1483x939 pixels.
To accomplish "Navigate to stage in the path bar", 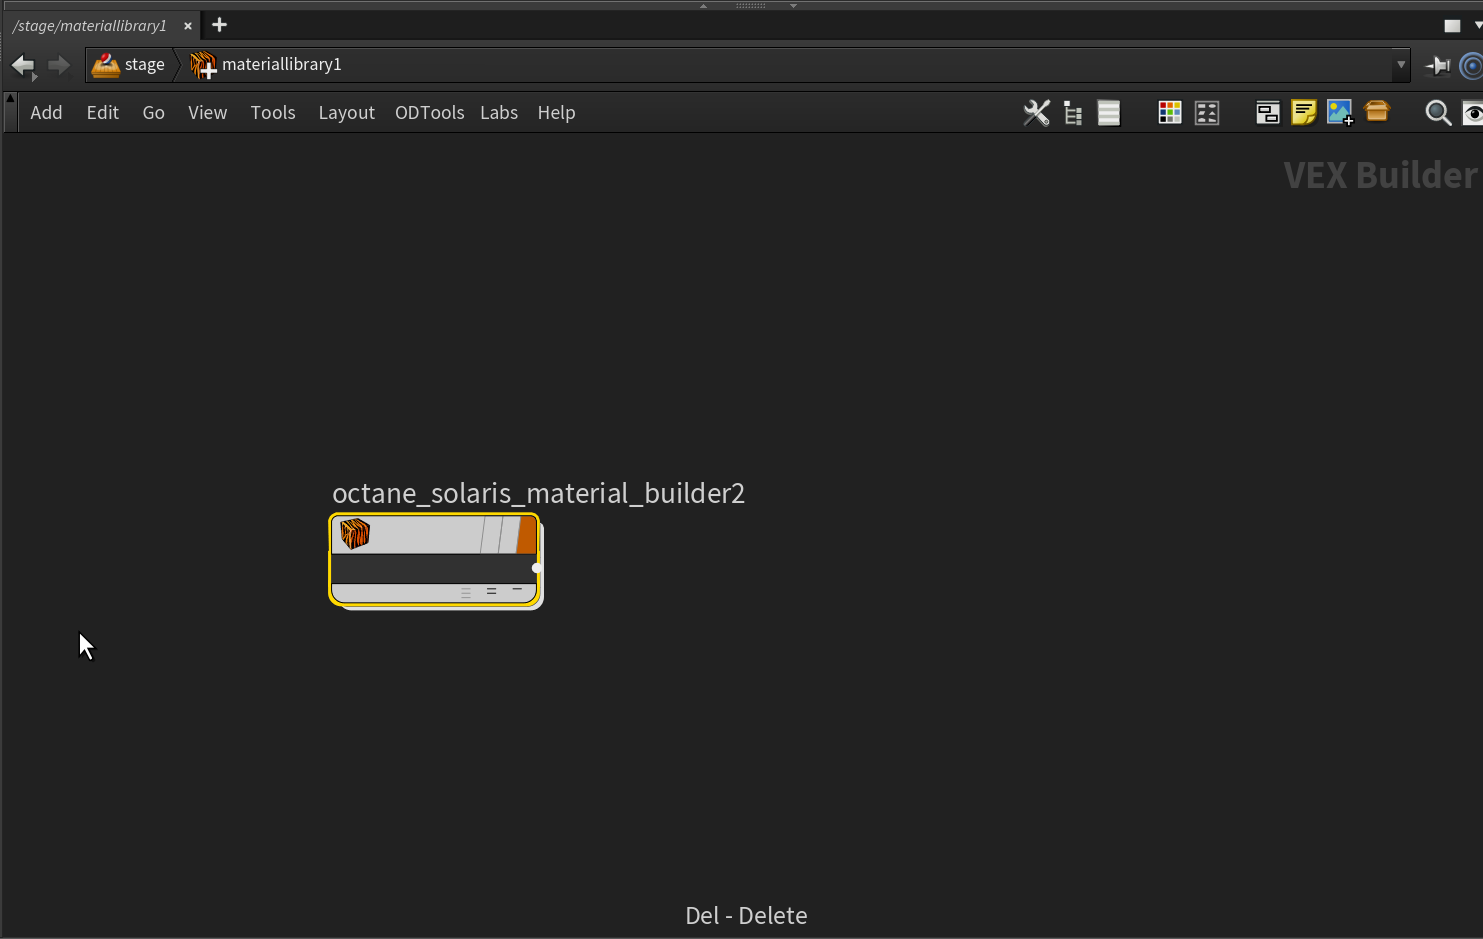I will point(145,65).
